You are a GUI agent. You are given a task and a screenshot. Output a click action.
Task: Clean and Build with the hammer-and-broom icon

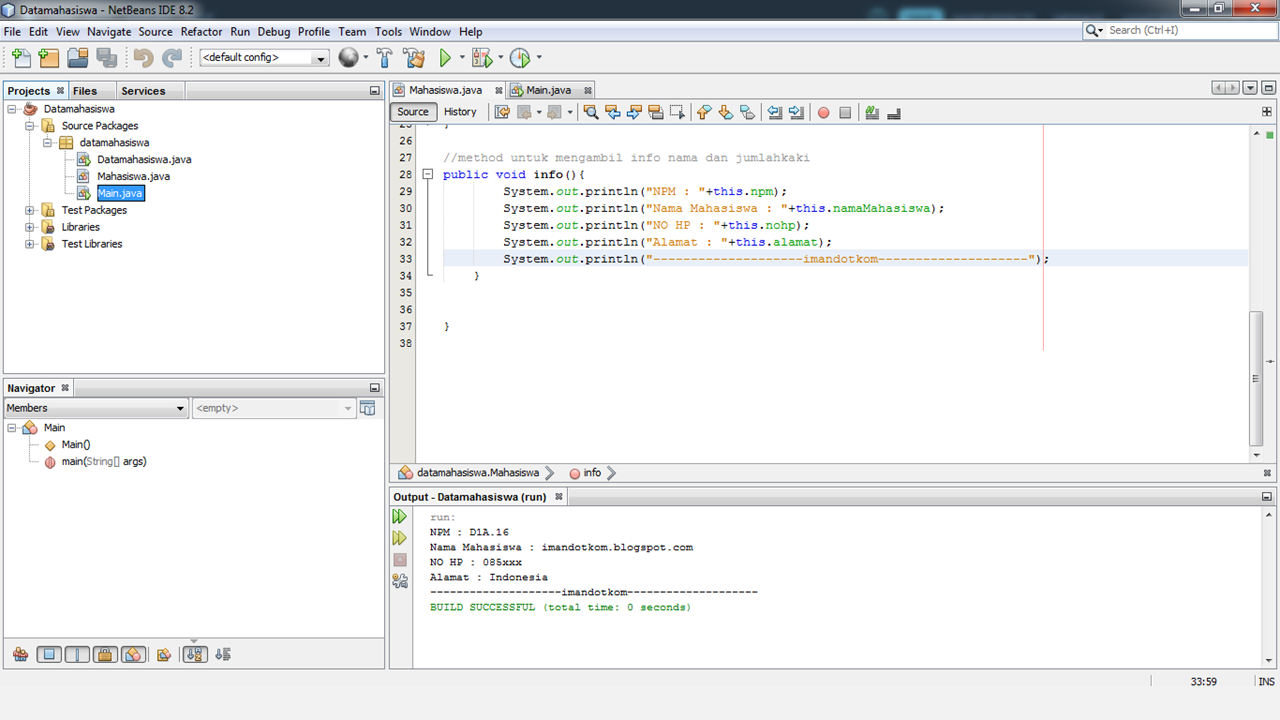(x=414, y=57)
